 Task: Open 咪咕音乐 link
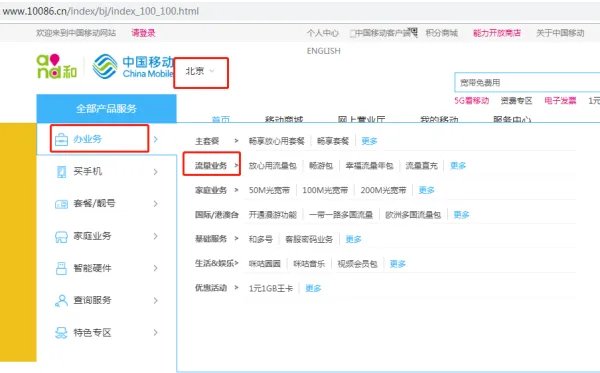pos(309,264)
